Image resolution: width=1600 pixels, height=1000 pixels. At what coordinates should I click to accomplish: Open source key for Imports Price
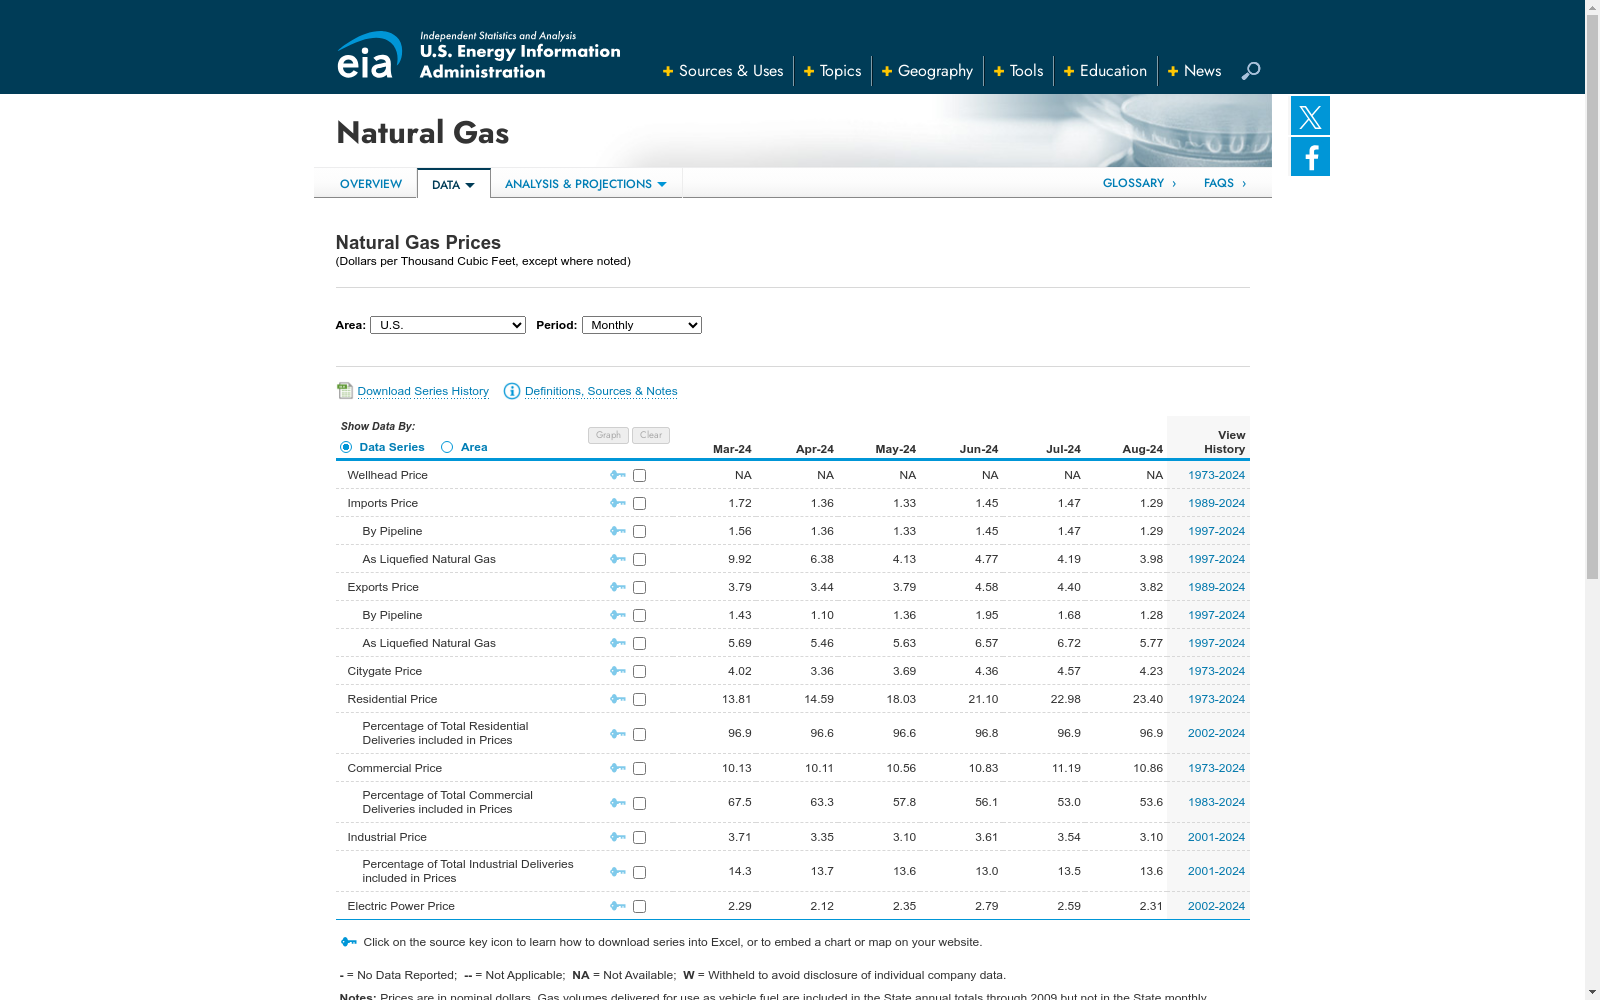618,503
